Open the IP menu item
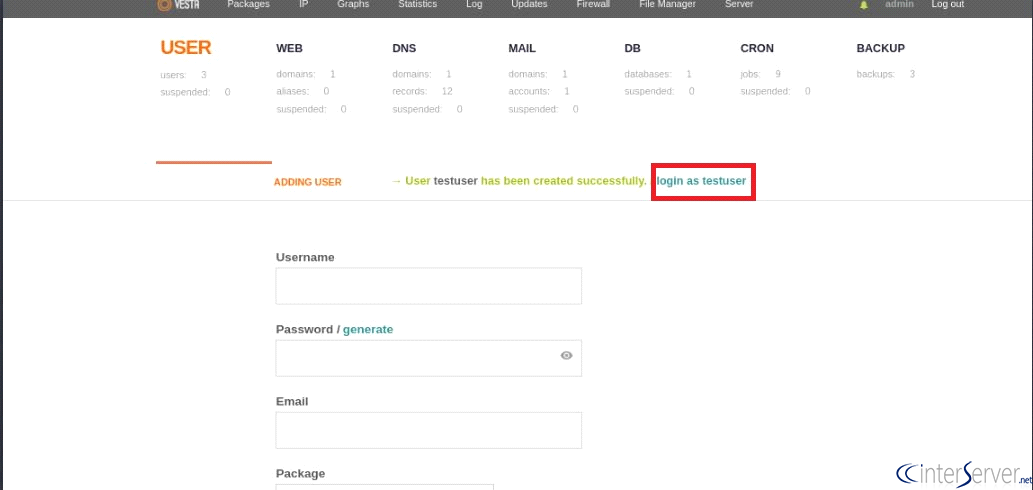 coord(304,4)
